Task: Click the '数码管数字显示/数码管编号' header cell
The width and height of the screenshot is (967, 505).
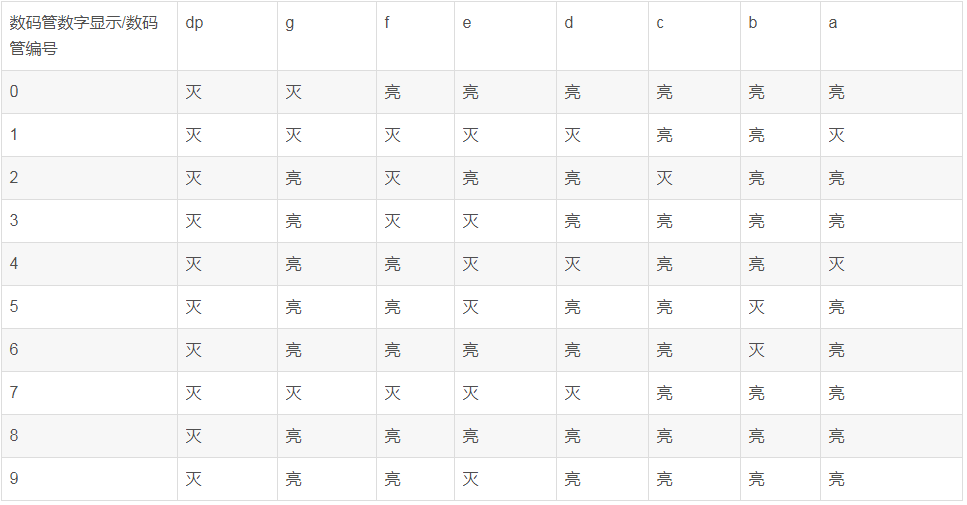Action: pos(84,35)
